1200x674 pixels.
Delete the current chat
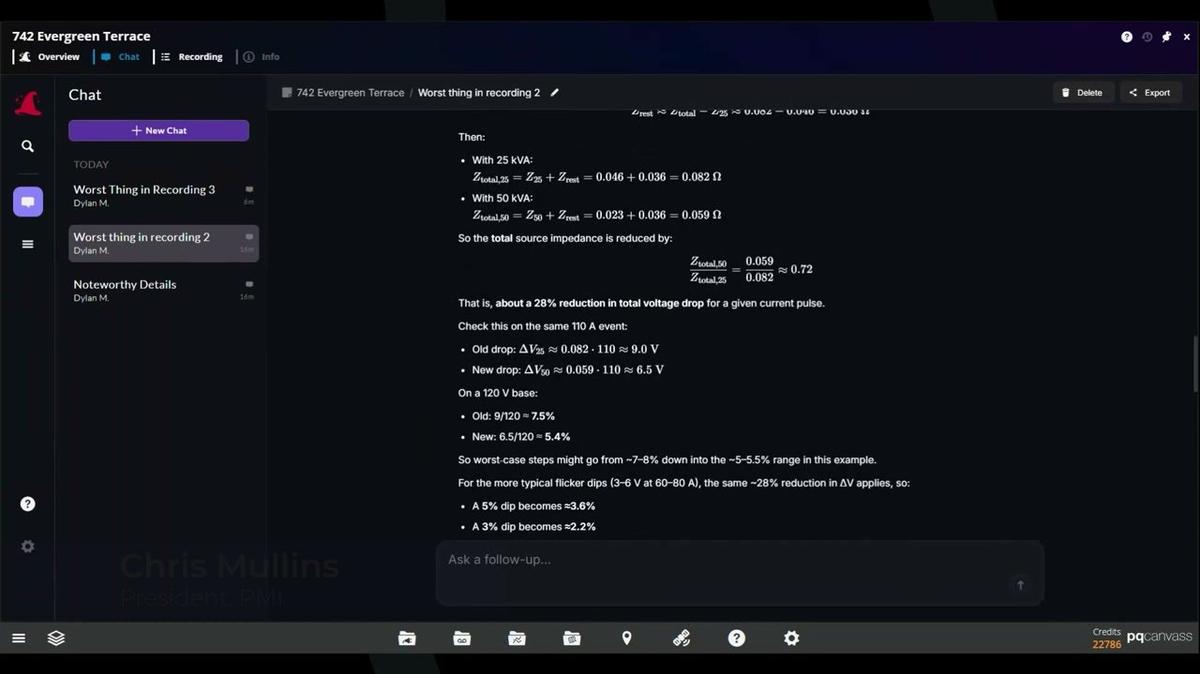click(1082, 93)
